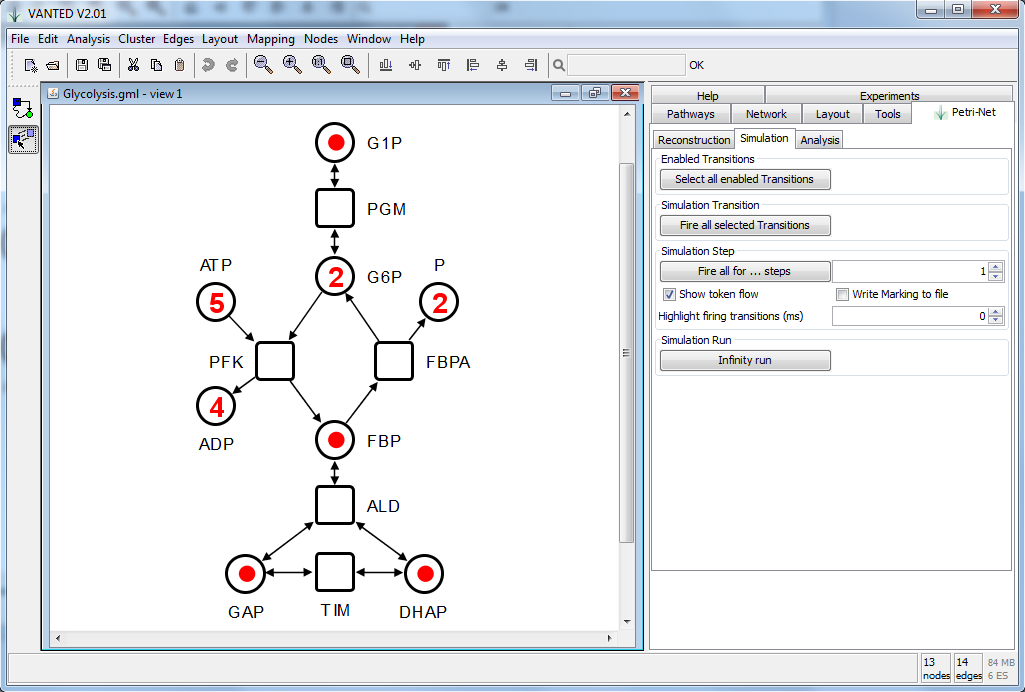The width and height of the screenshot is (1025, 692).
Task: Confirm the search with the OK button
Action: pyautogui.click(x=696, y=65)
